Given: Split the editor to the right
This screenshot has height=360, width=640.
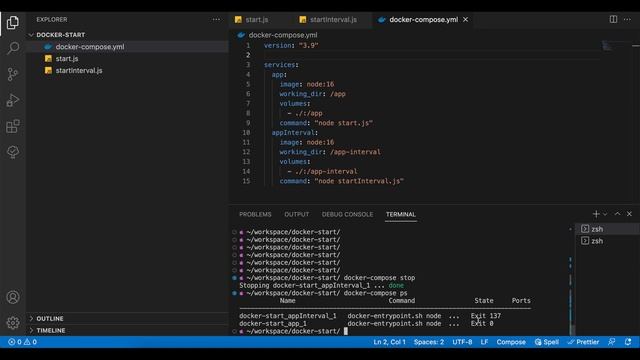Looking at the screenshot, I should tap(613, 19).
